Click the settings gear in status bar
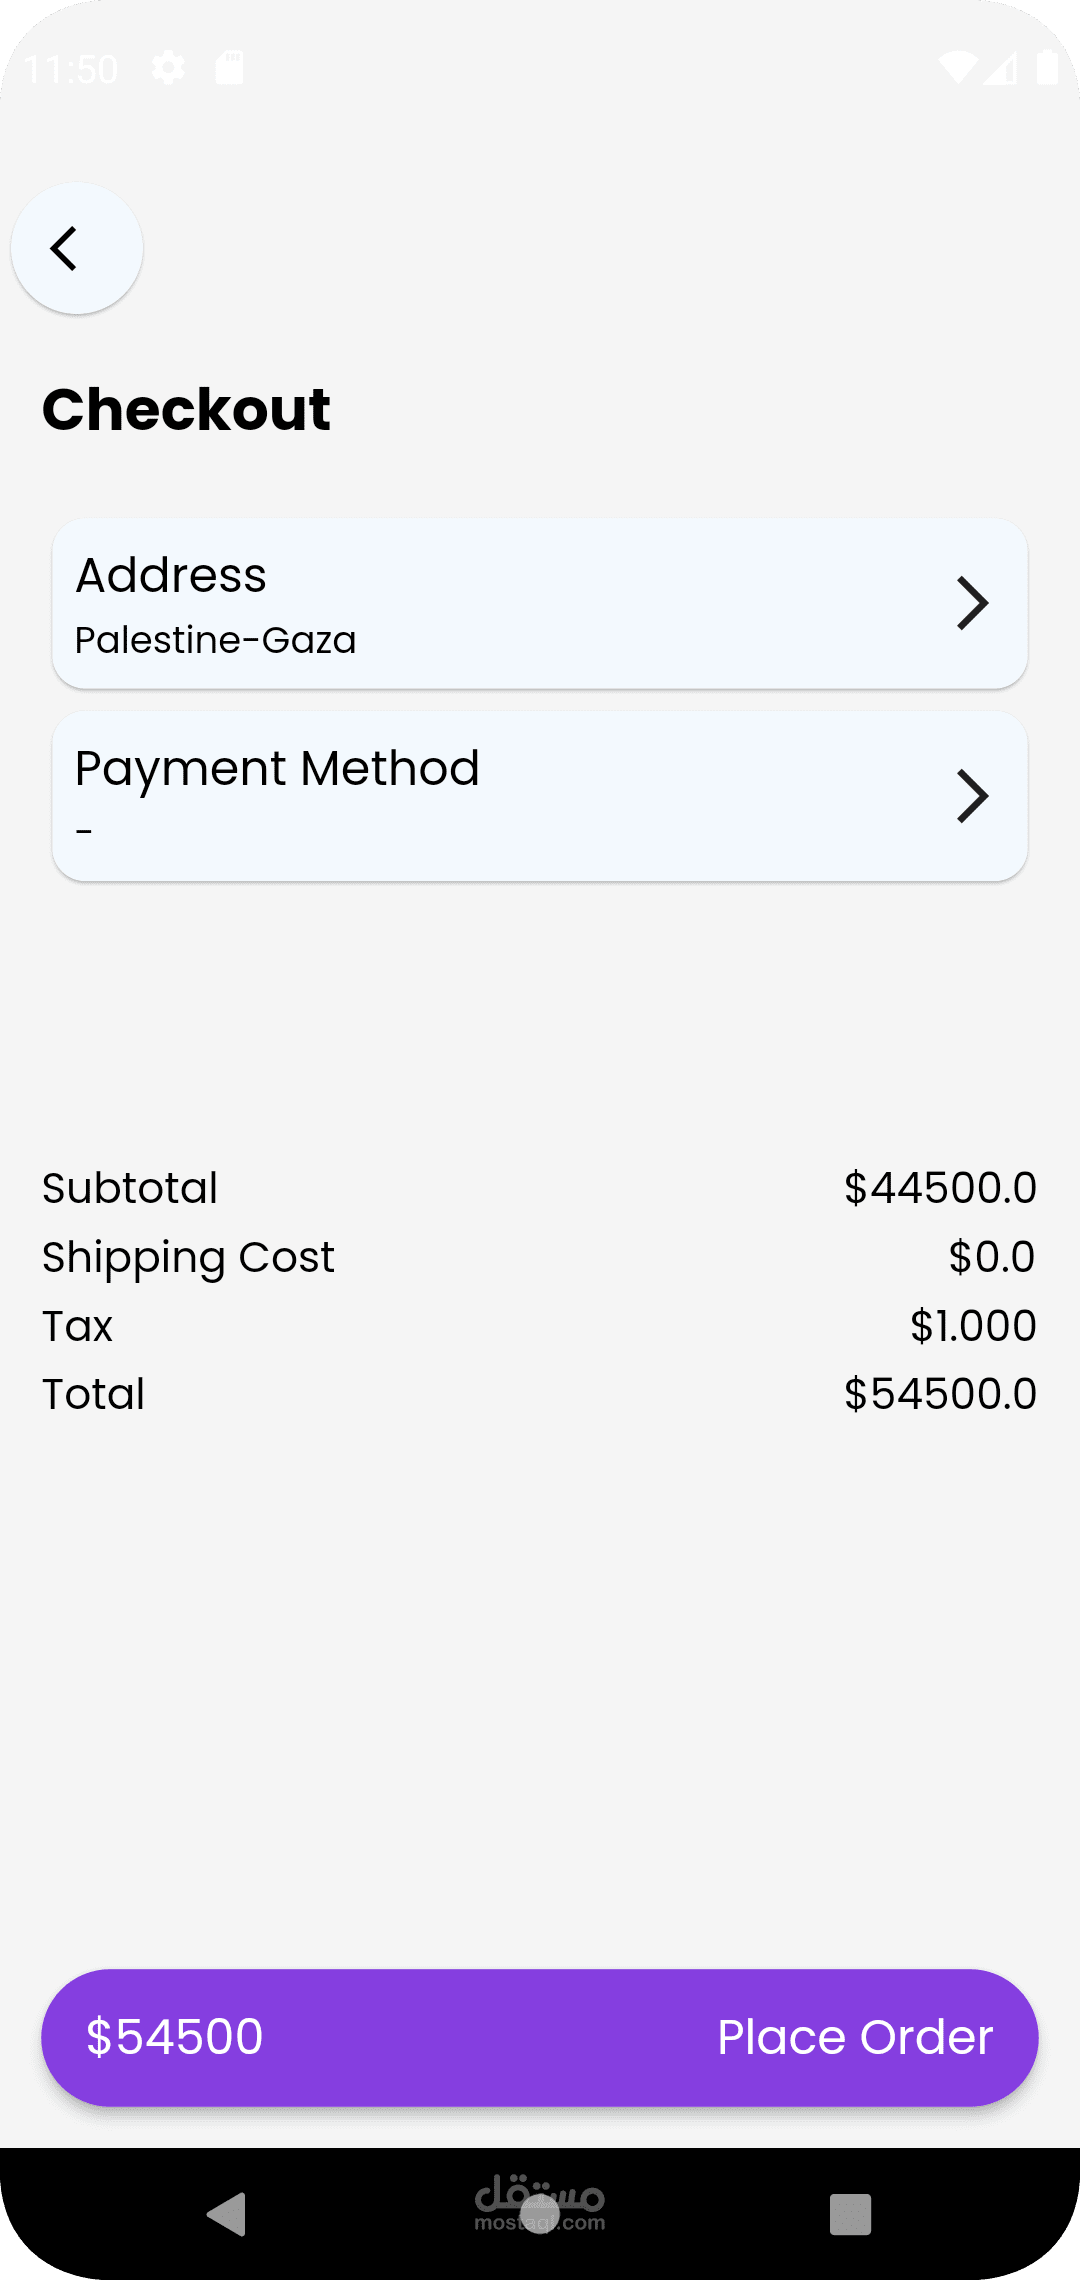1080x2280 pixels. coord(168,68)
